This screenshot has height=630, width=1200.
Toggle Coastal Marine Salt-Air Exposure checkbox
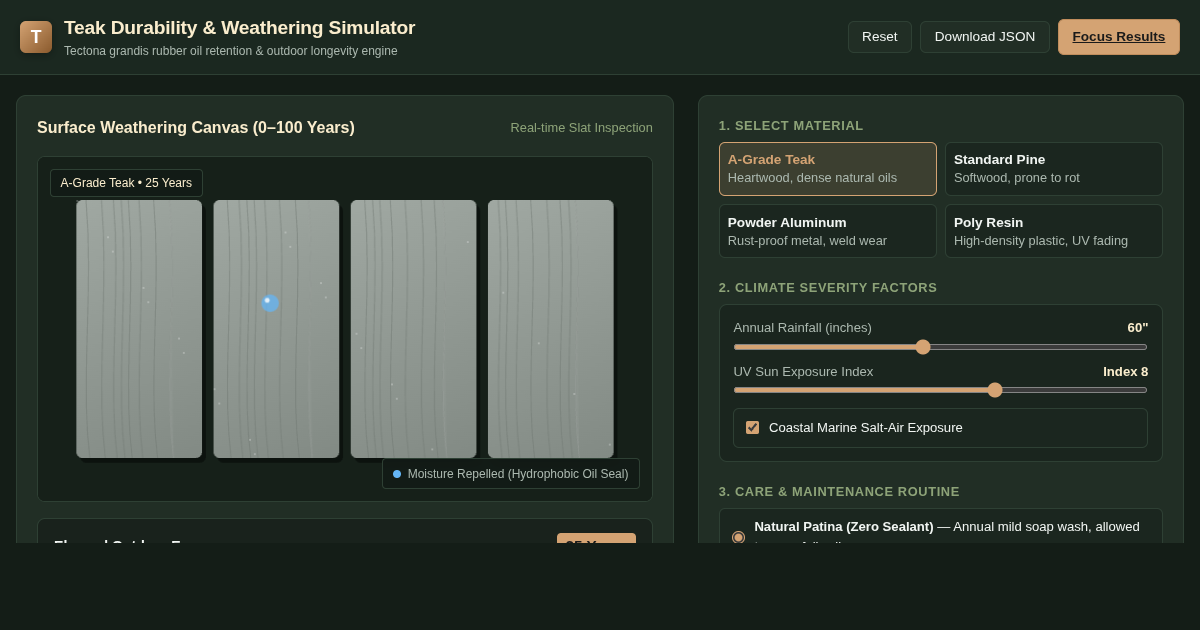pyautogui.click(x=752, y=428)
